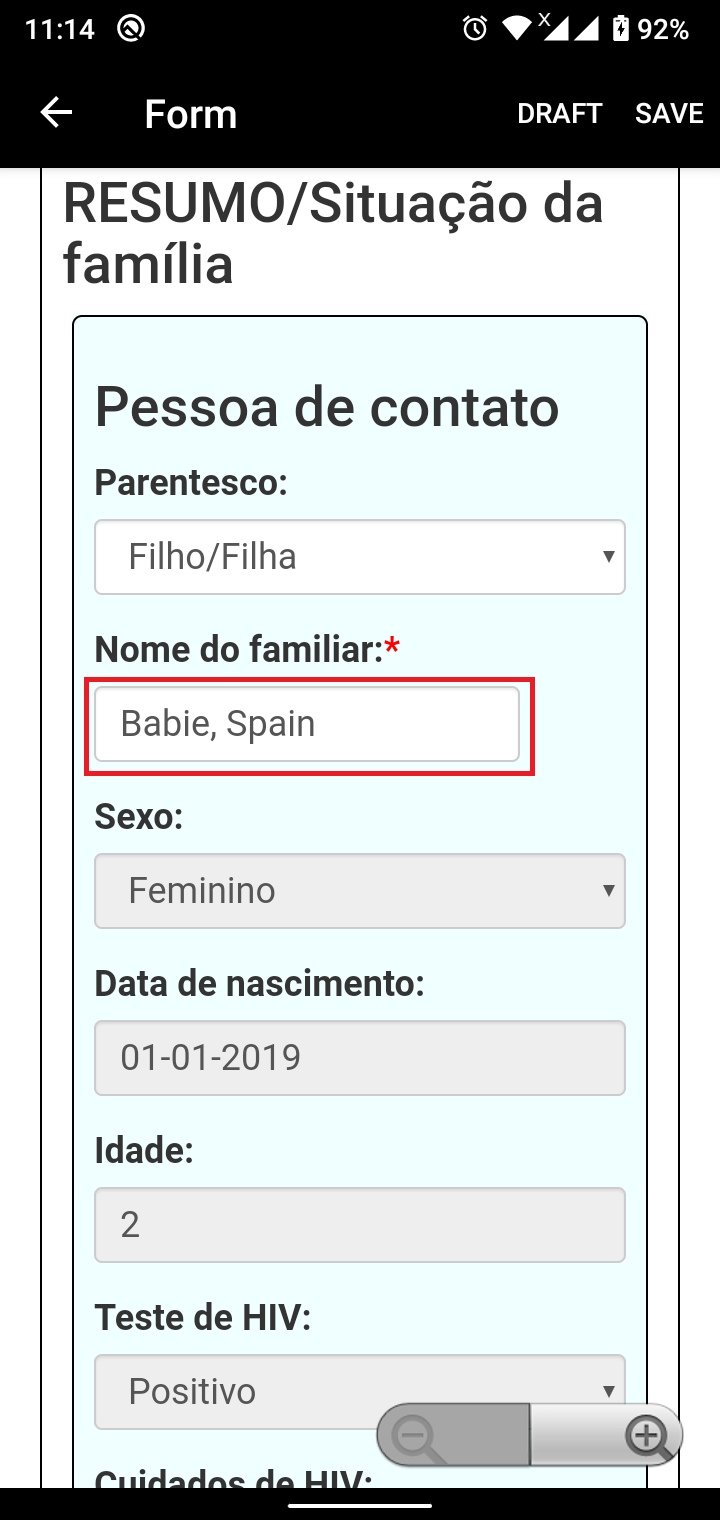Screen dimensions: 720x1520
Task: Open the Sexo dropdown showing Feminino
Action: point(360,890)
